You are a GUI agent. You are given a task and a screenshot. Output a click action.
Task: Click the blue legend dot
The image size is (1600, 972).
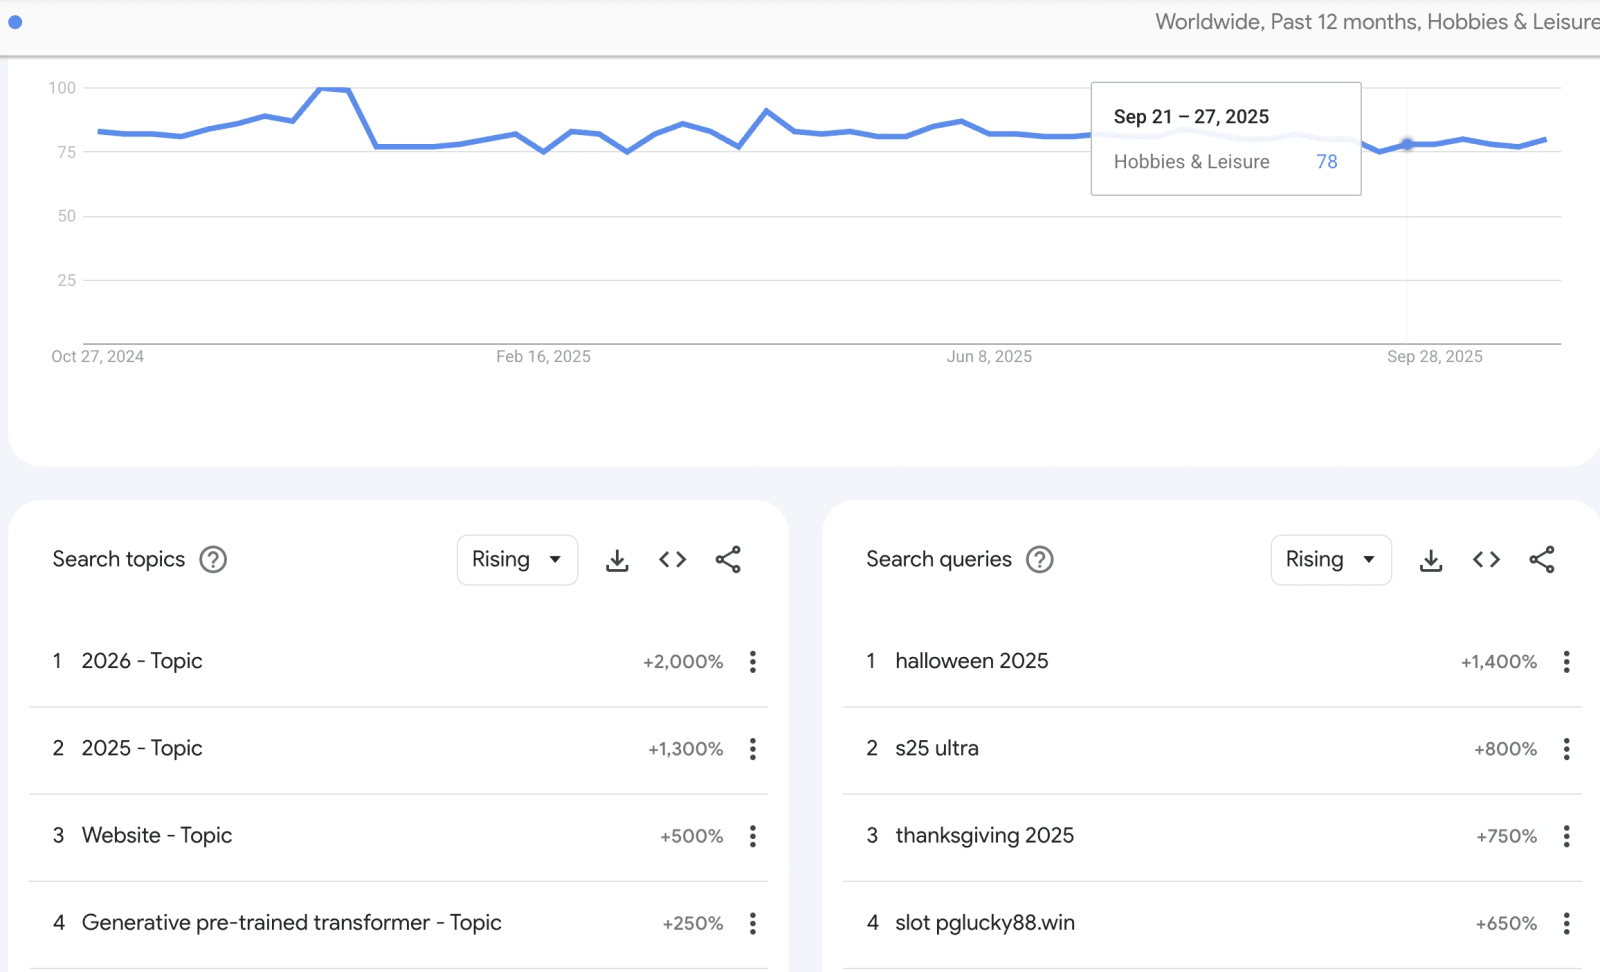(15, 22)
